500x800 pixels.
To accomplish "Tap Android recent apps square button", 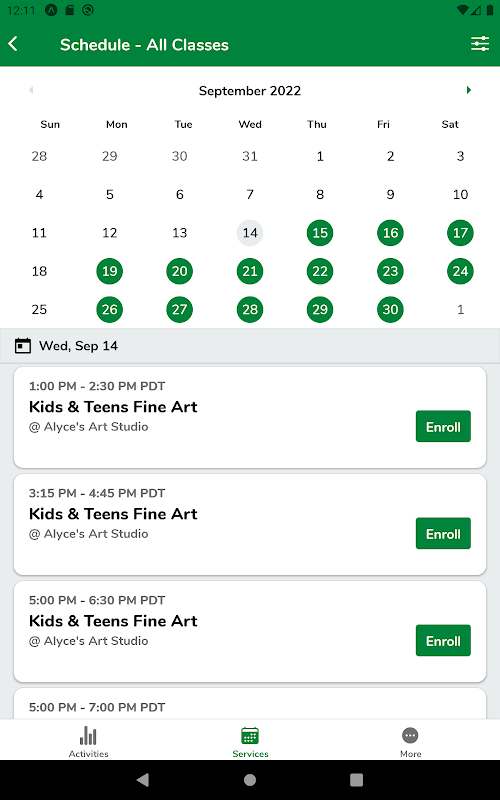I will pos(357,780).
